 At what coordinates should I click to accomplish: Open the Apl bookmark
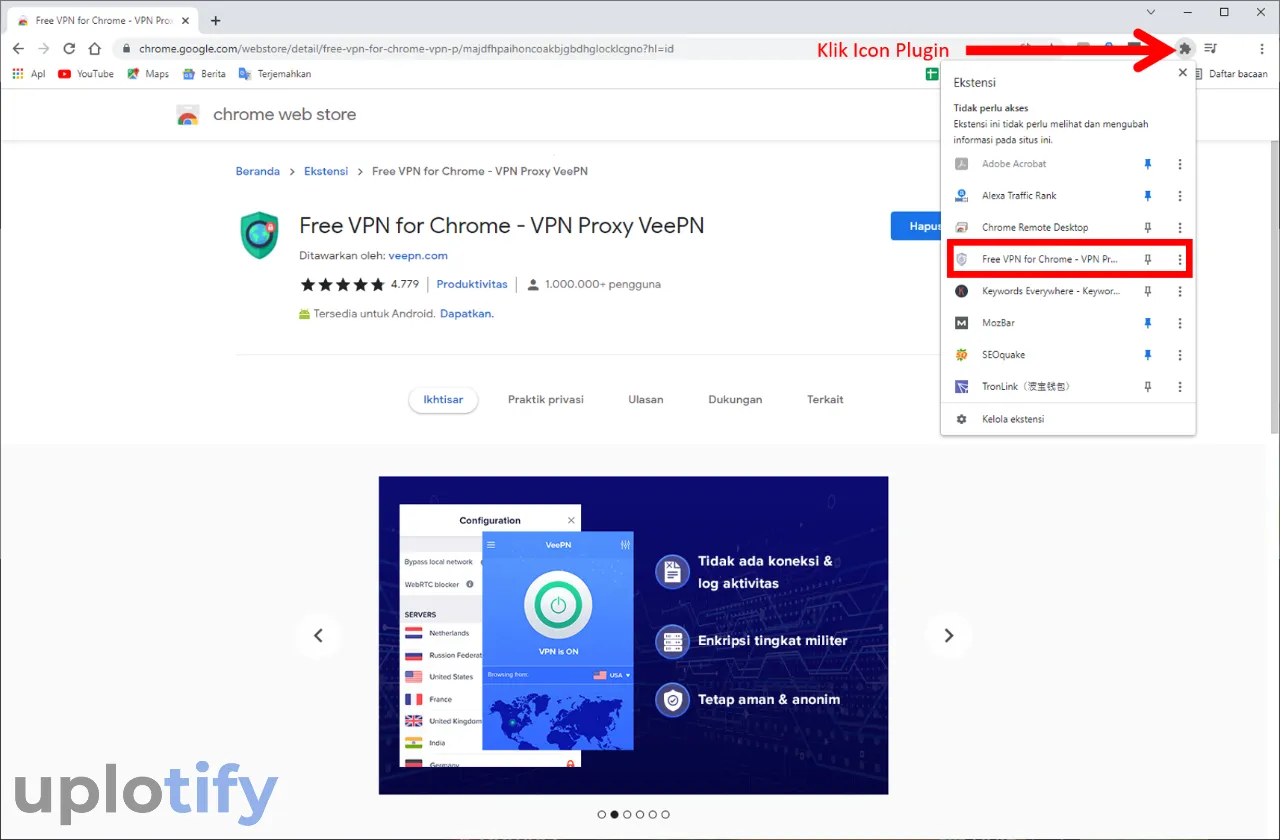(x=29, y=74)
